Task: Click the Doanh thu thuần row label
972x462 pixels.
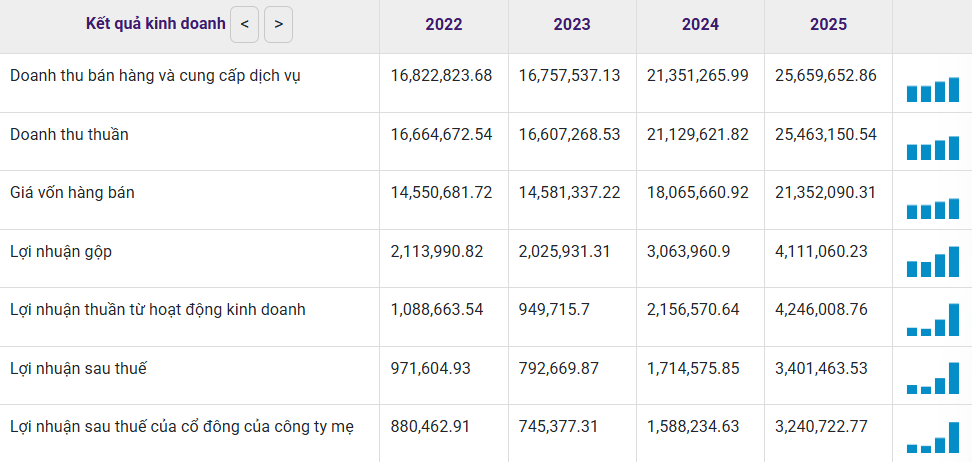Action: click(69, 134)
